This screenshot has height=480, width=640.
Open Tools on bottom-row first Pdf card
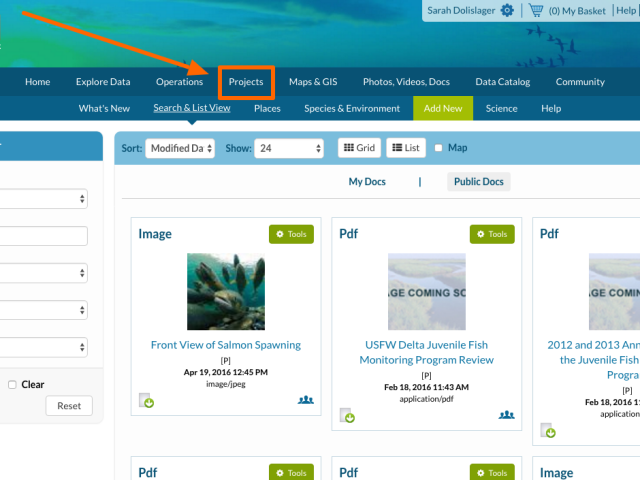[x=291, y=472]
